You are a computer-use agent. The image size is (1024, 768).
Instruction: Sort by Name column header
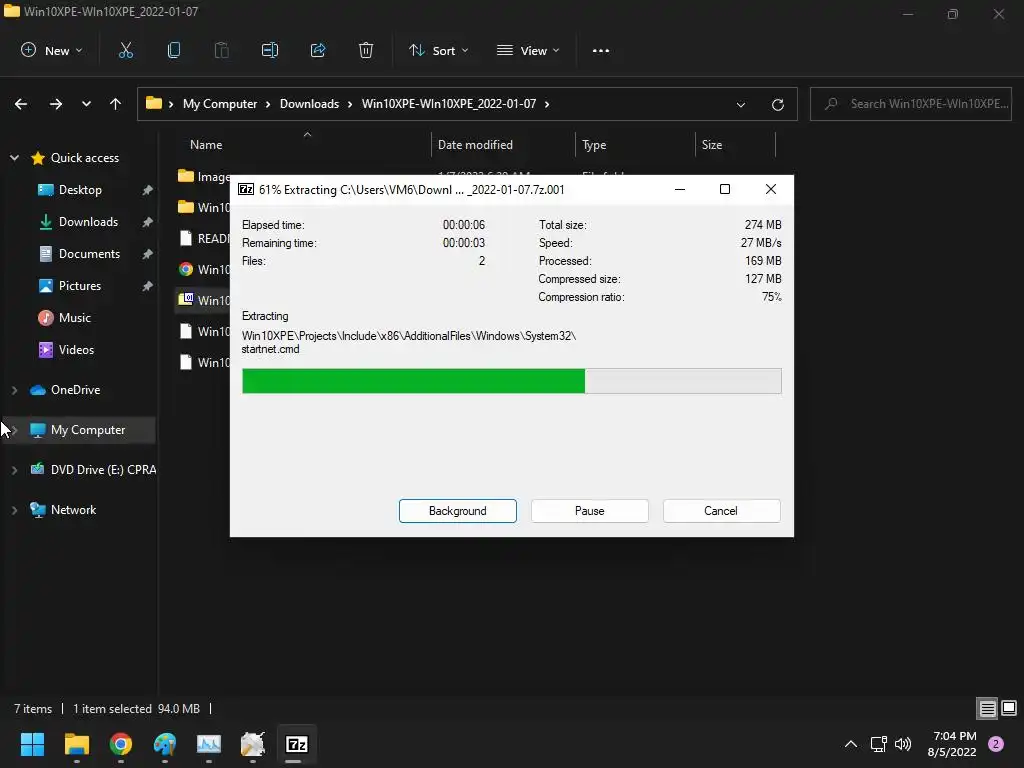[x=206, y=145]
